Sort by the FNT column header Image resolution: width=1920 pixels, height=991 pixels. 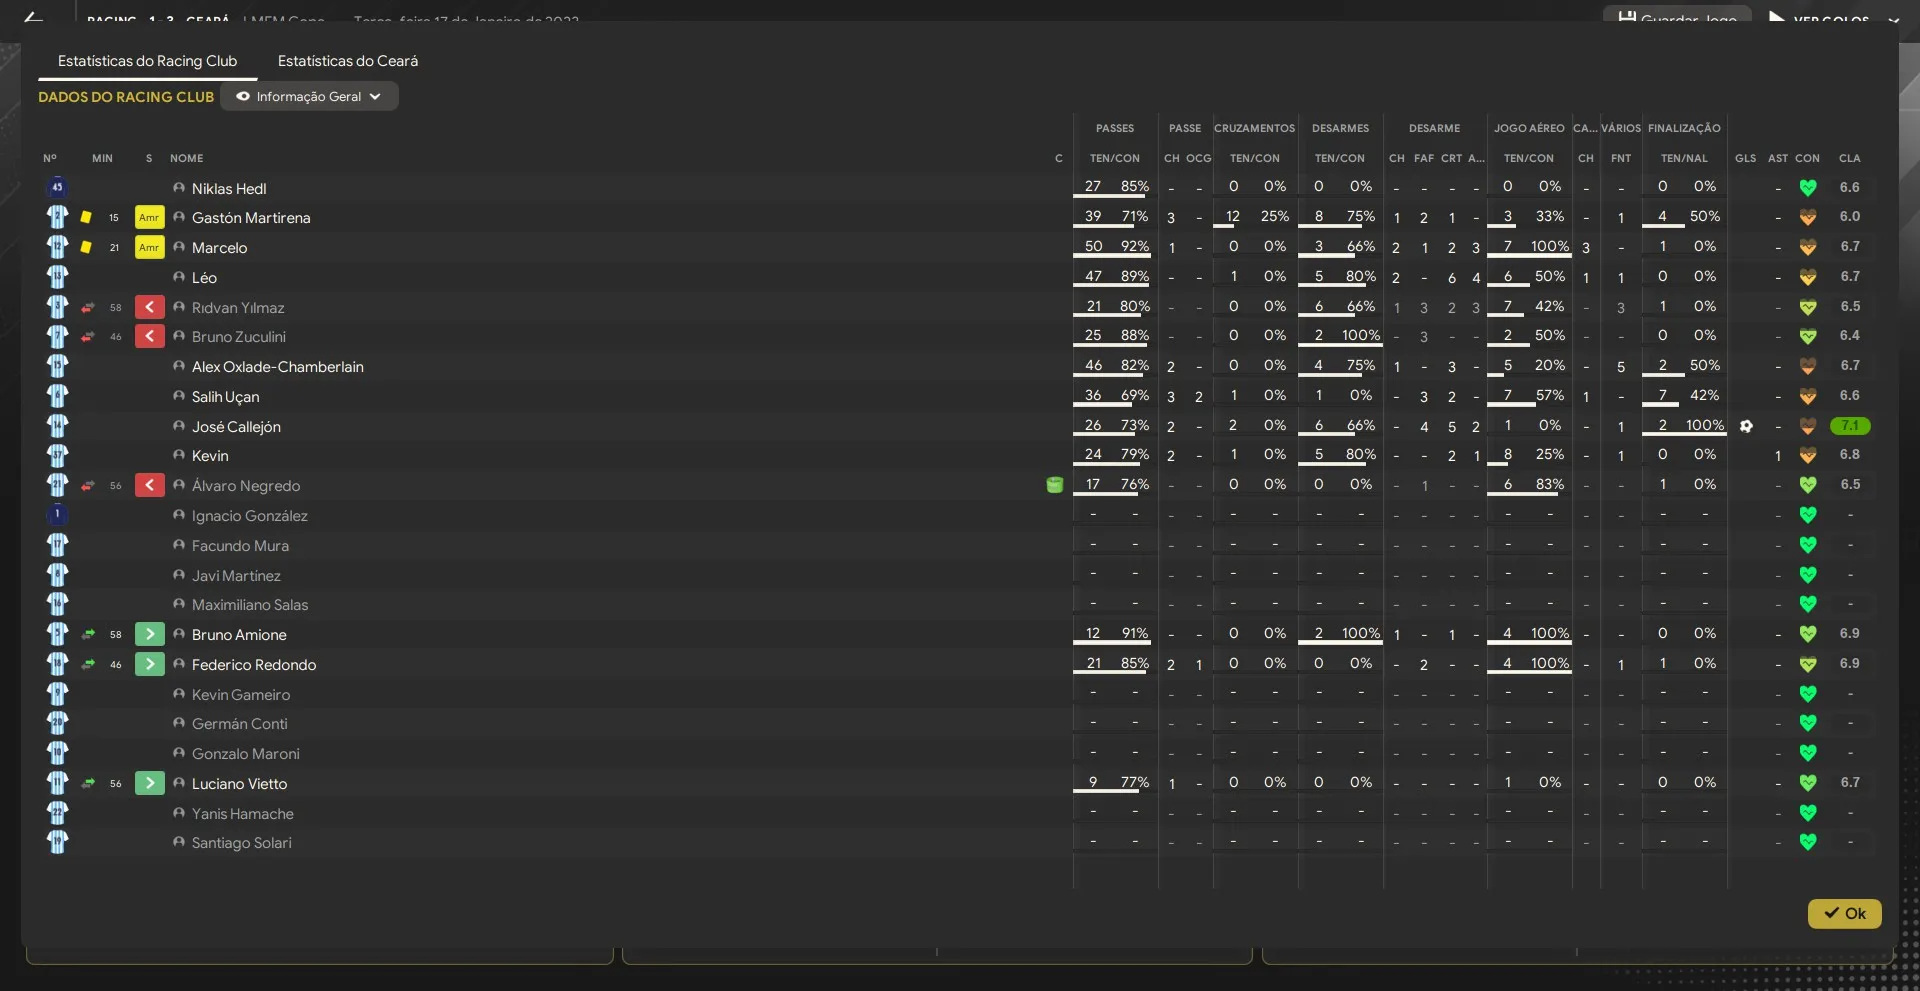point(1621,158)
